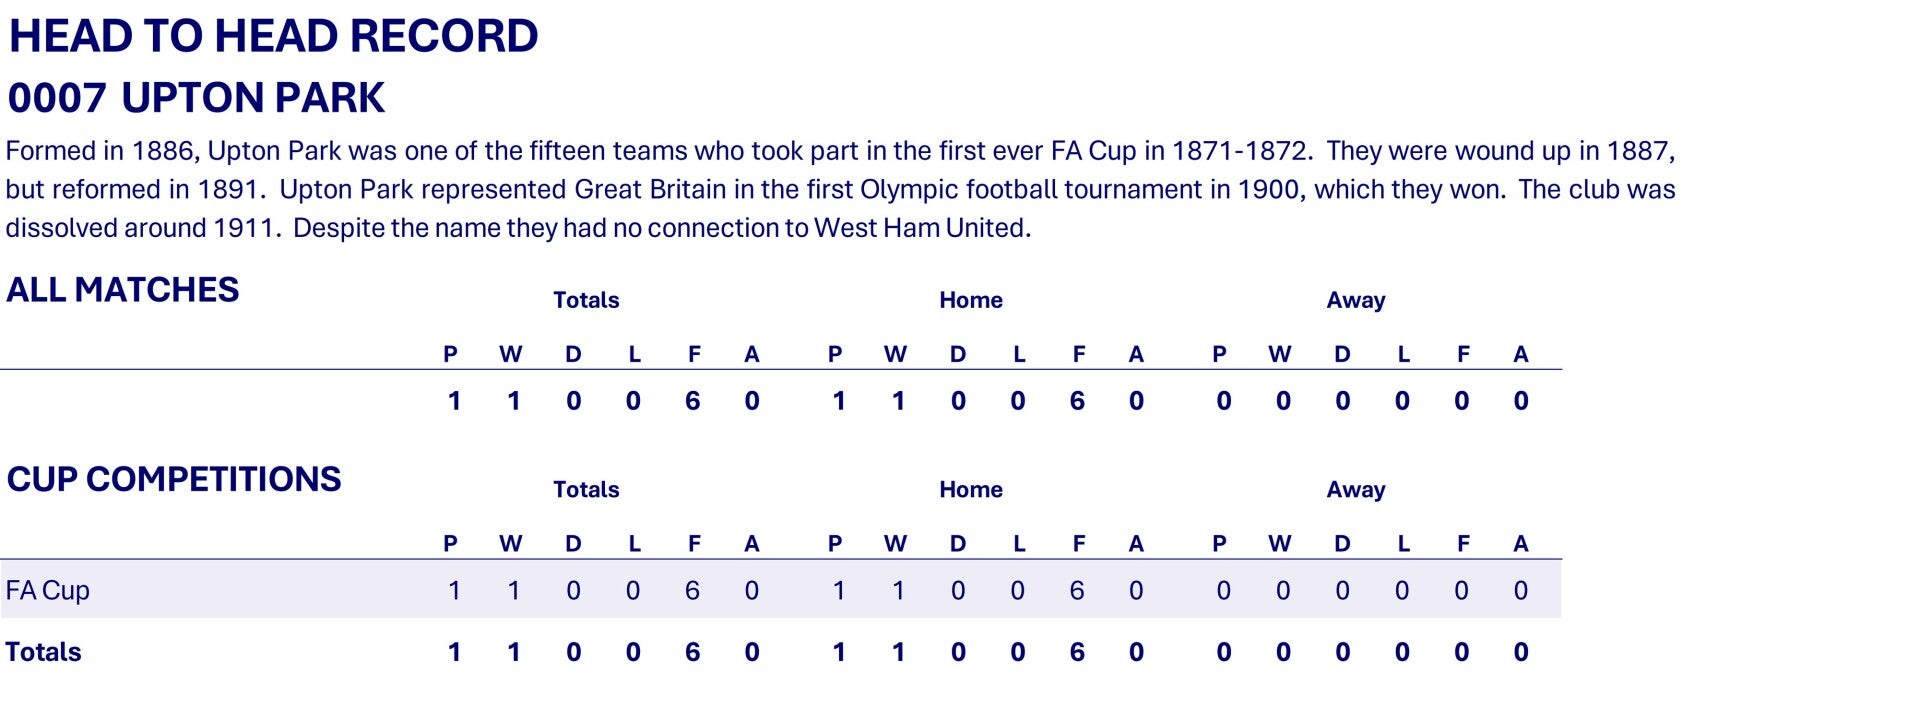This screenshot has width=1919, height=711.
Task: Click the FA Cup row Home goals-for value 6
Action: click(x=1076, y=591)
